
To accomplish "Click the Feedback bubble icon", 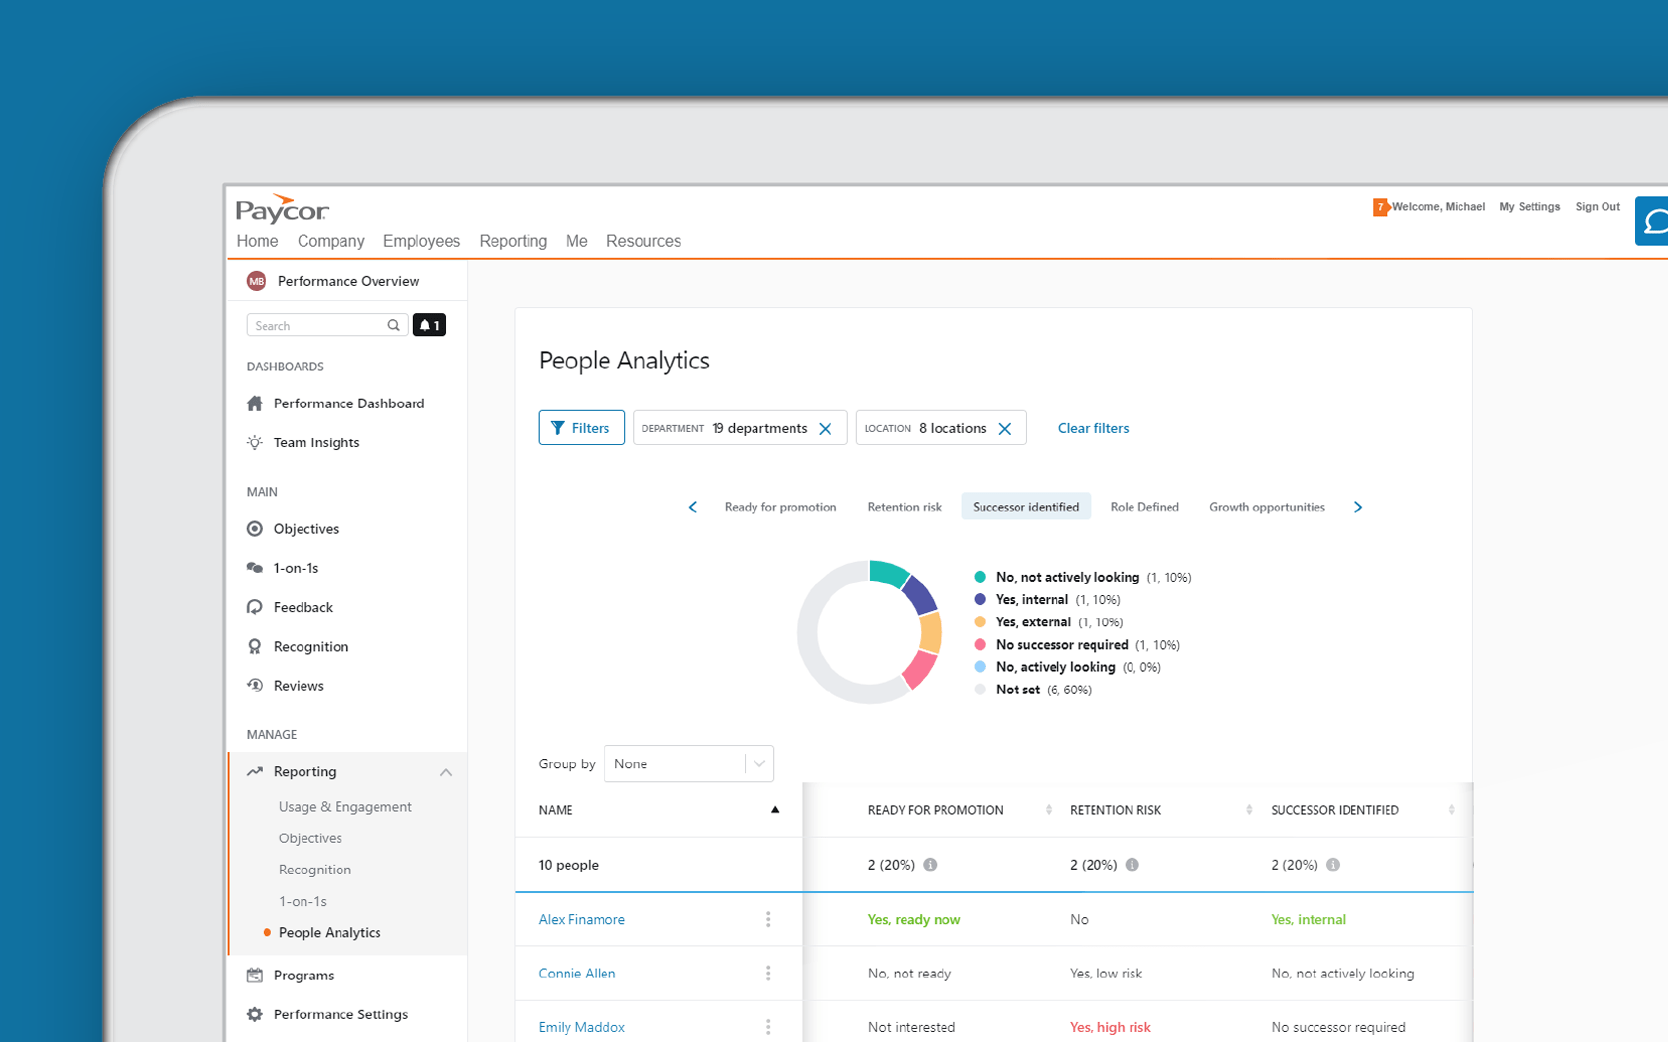I will tap(255, 607).
